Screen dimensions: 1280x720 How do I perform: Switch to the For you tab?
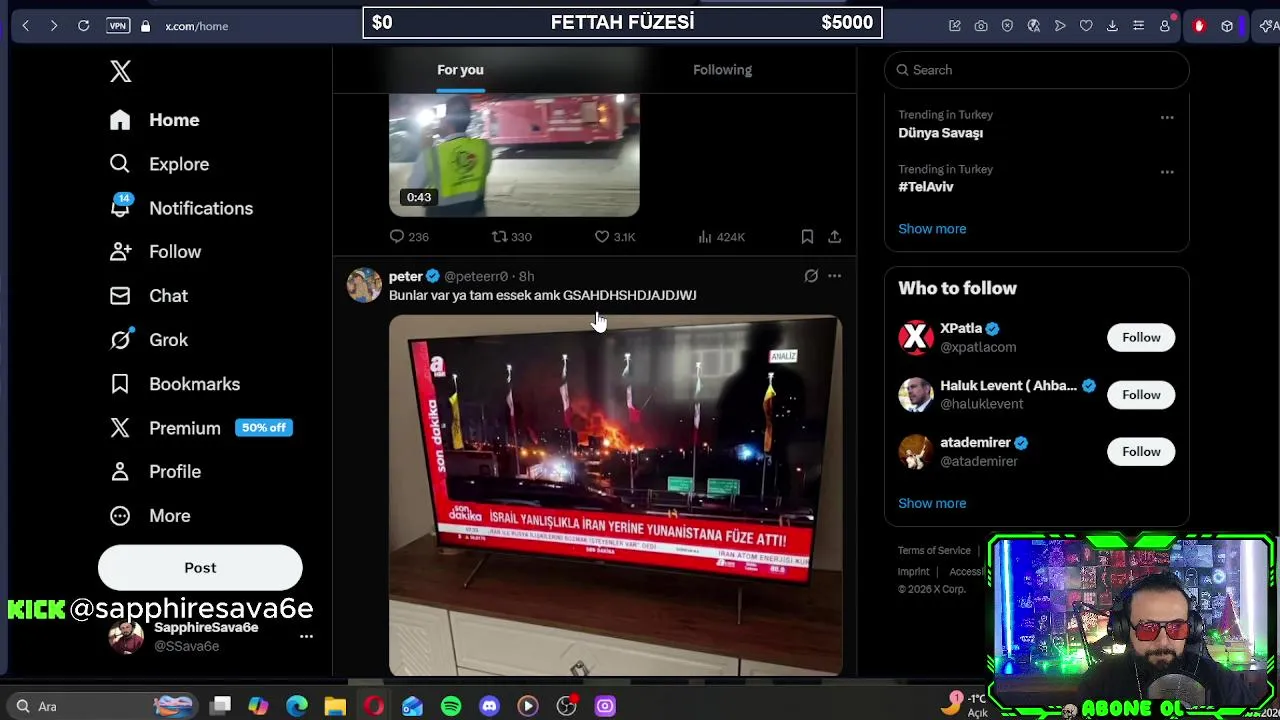tap(460, 70)
